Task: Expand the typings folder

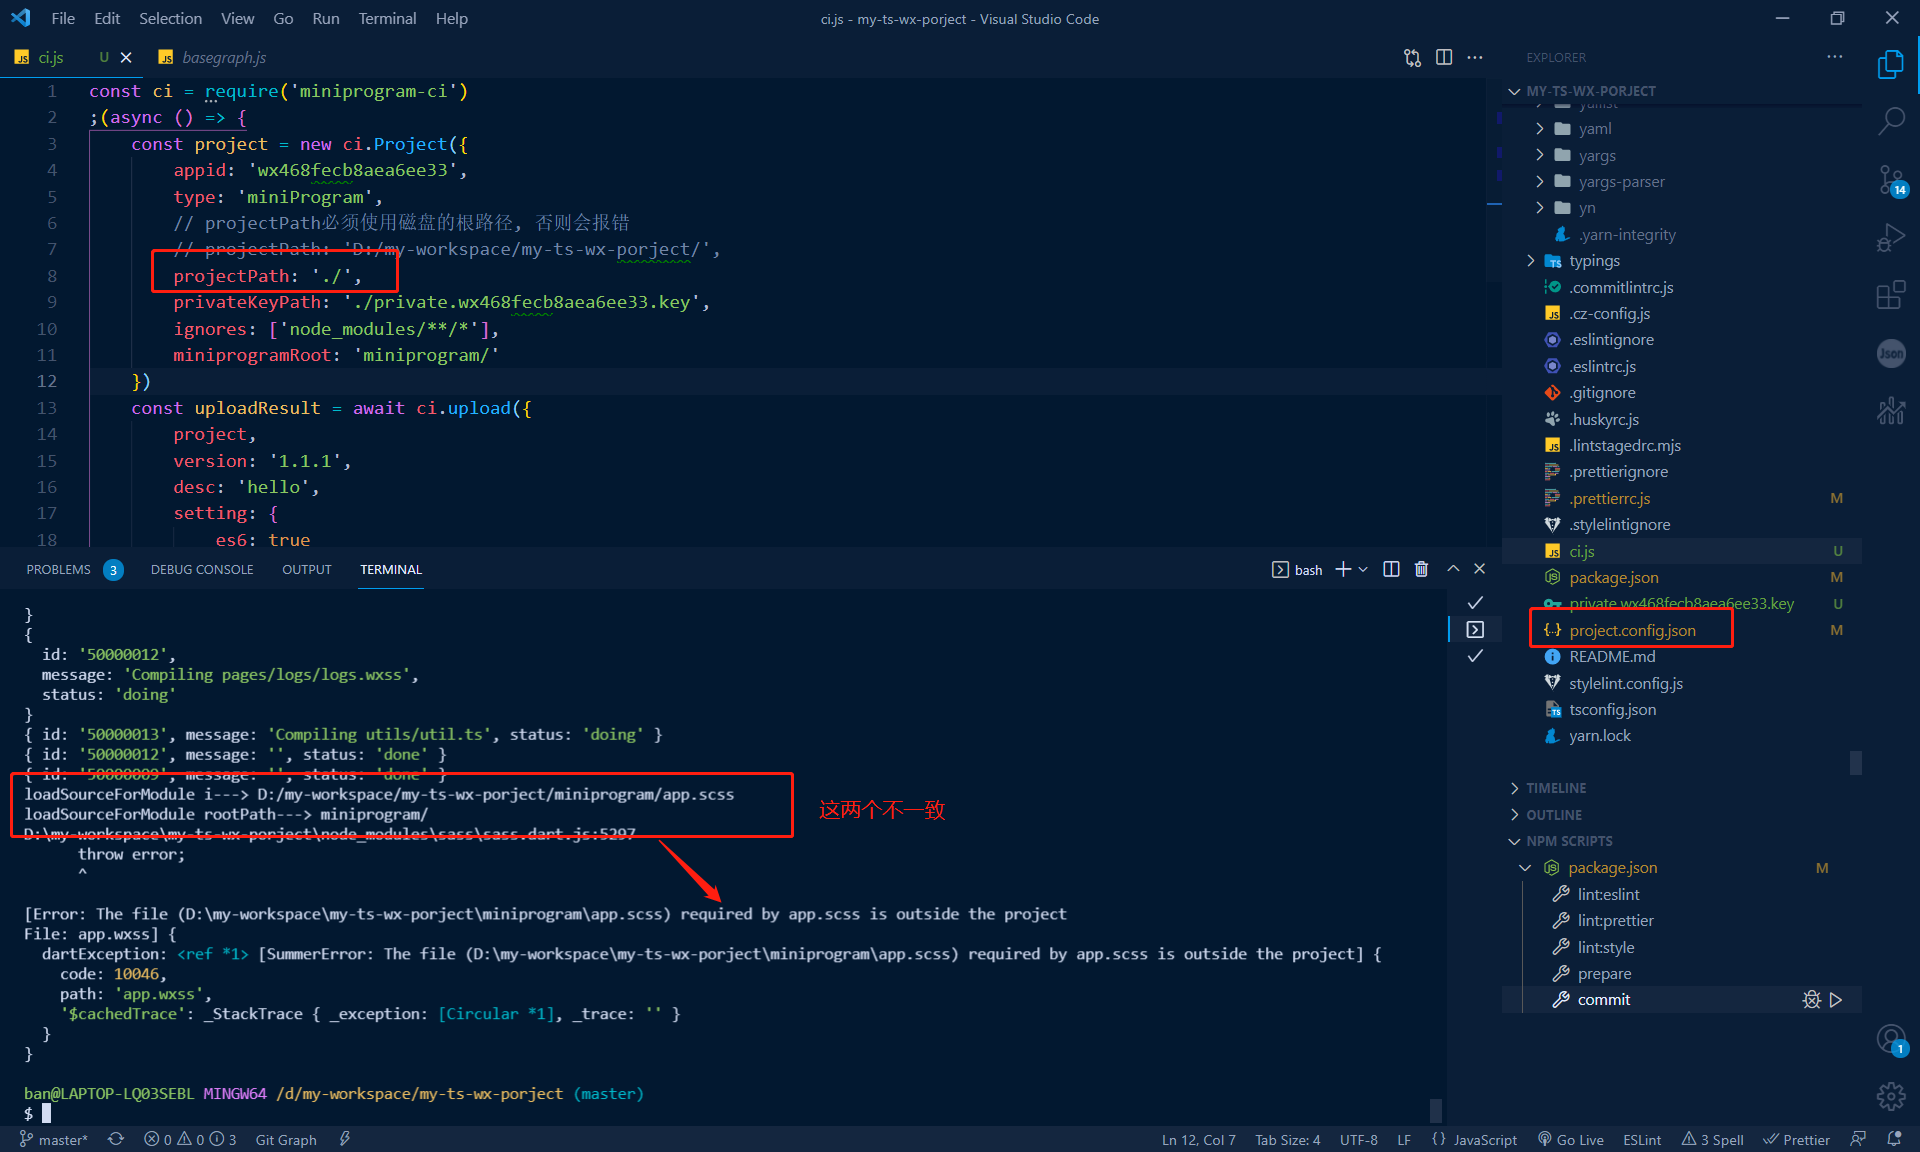Action: point(1594,261)
